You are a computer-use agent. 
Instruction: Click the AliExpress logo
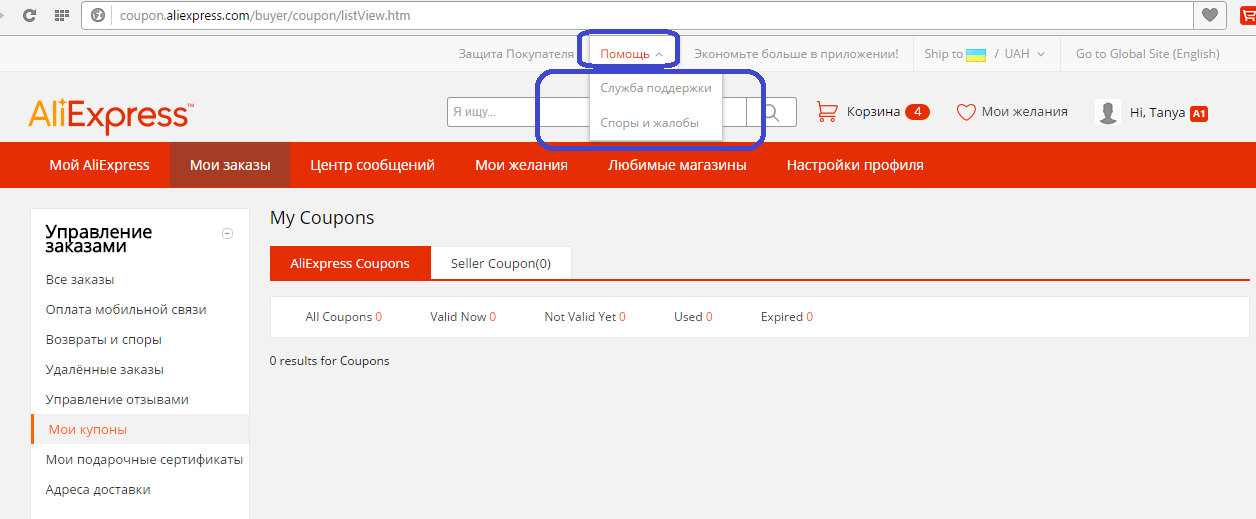(111, 116)
